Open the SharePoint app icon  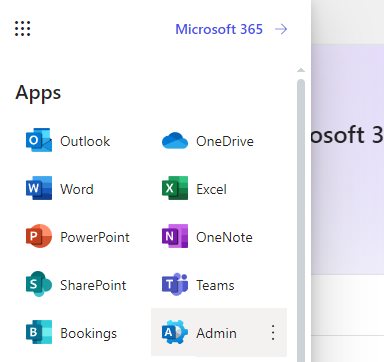[39, 284]
